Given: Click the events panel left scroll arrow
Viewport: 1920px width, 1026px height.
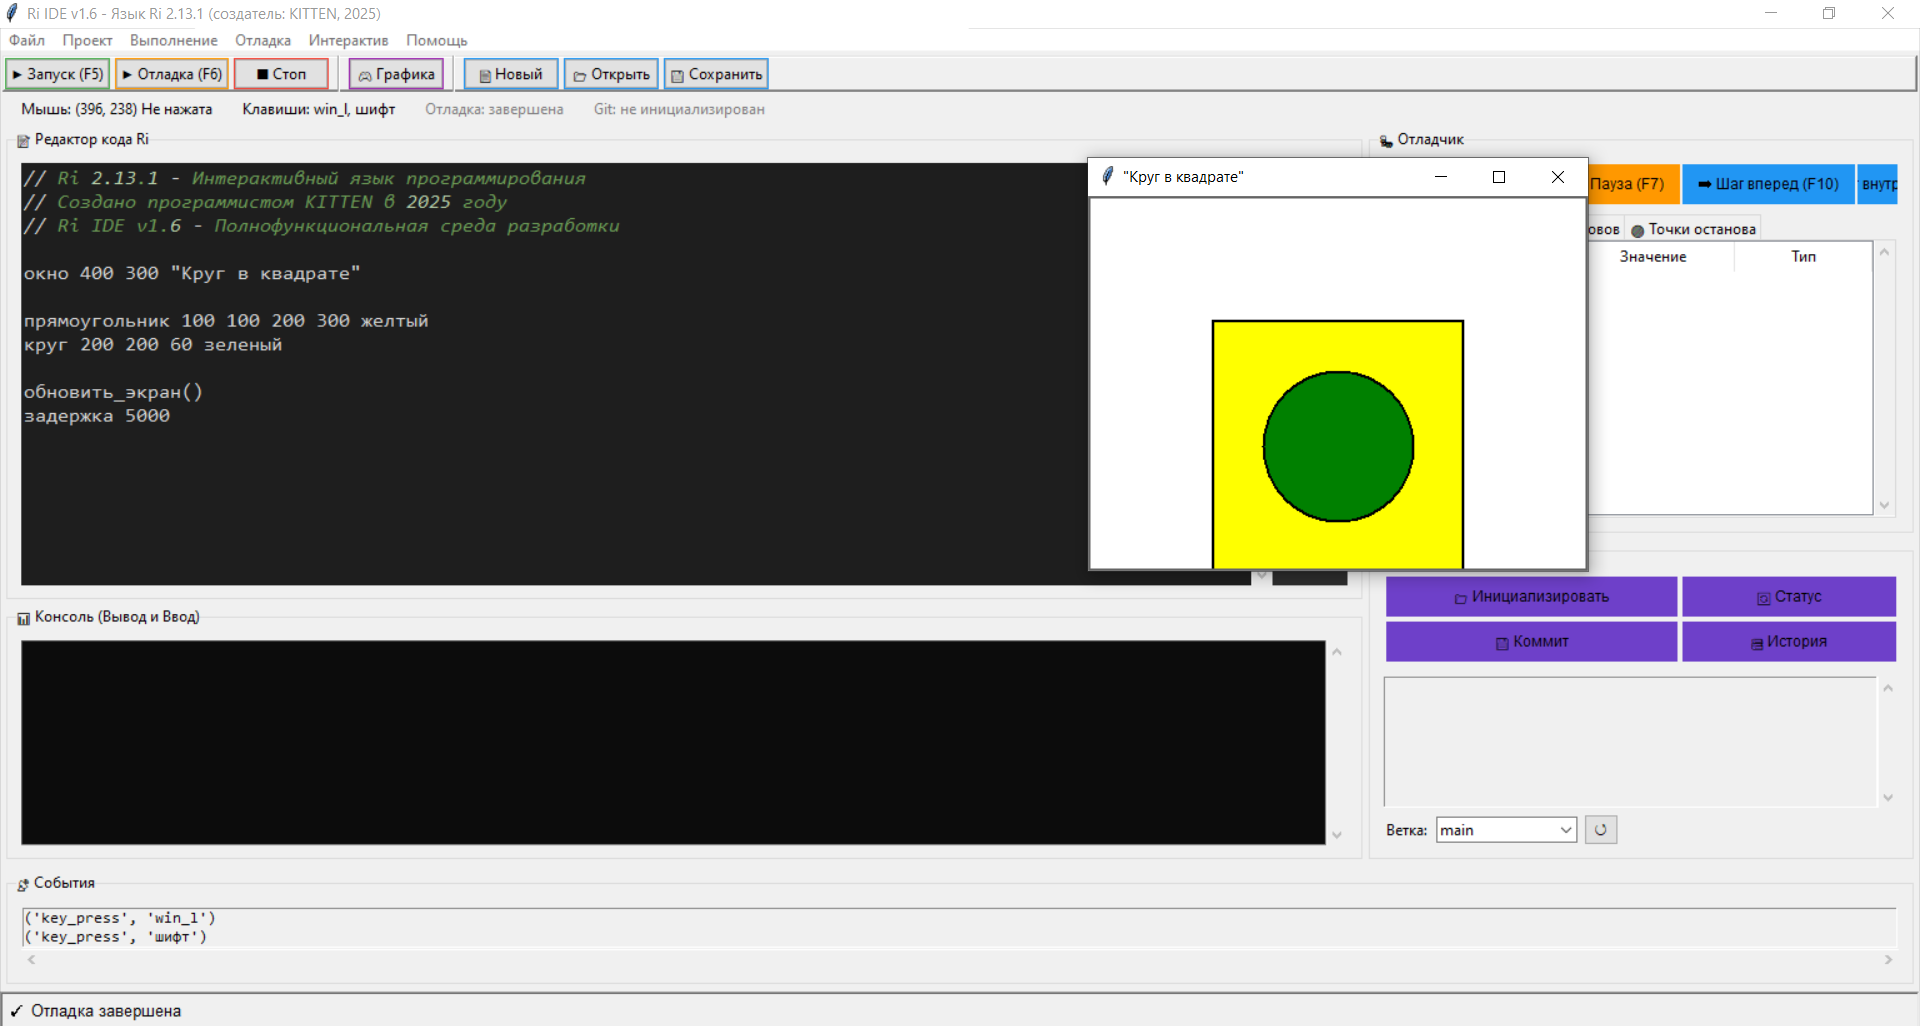Looking at the screenshot, I should [32, 960].
